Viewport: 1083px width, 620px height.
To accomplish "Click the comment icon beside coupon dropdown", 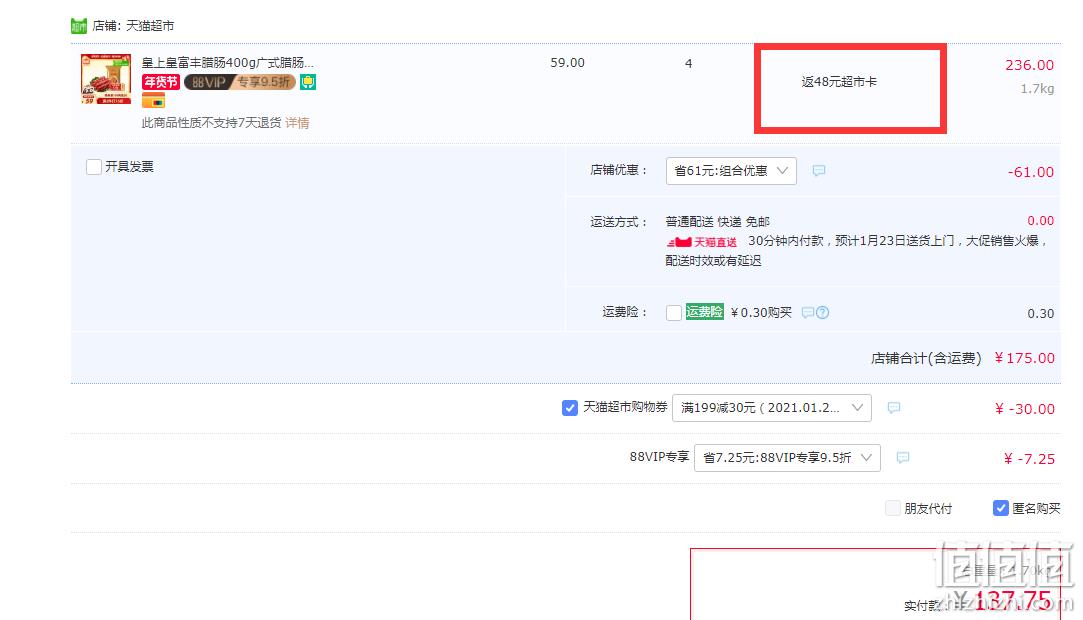I will click(x=893, y=408).
